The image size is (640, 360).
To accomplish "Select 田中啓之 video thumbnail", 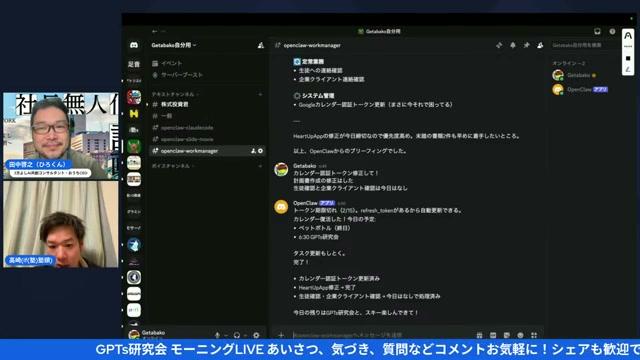I will tap(61, 136).
